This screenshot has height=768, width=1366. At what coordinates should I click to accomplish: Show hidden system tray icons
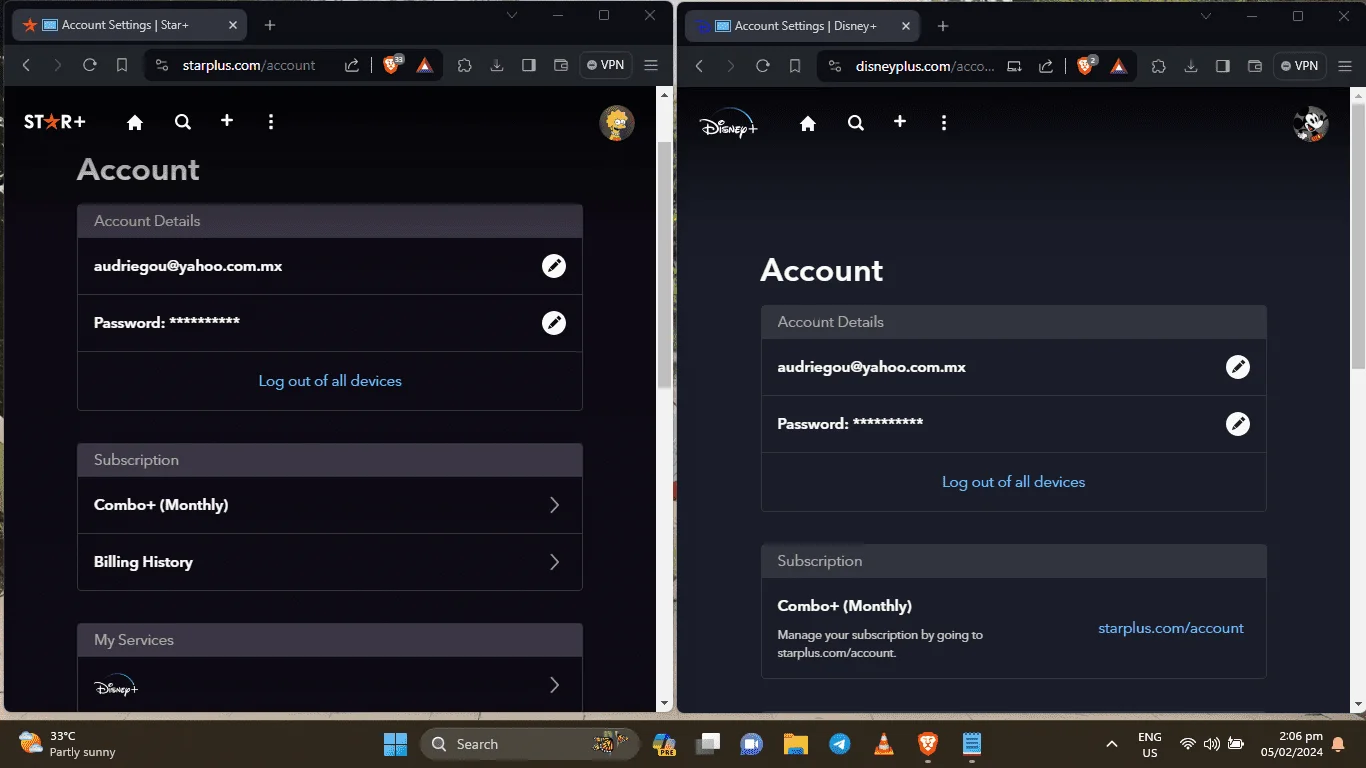[x=1111, y=744]
